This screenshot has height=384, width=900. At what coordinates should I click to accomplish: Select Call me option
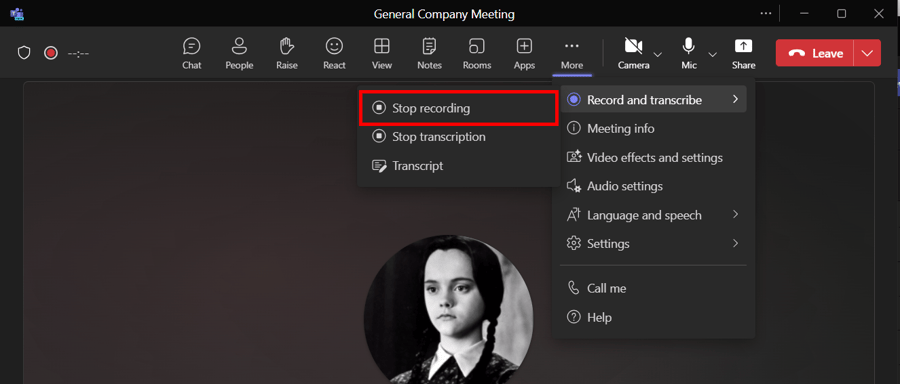(x=653, y=288)
